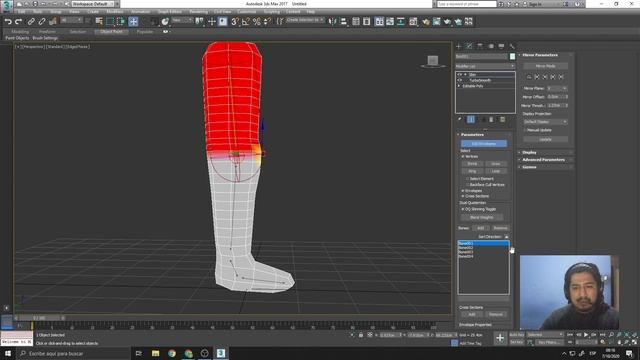Click the Blend Weights button
The image size is (640, 360).
pos(482,218)
